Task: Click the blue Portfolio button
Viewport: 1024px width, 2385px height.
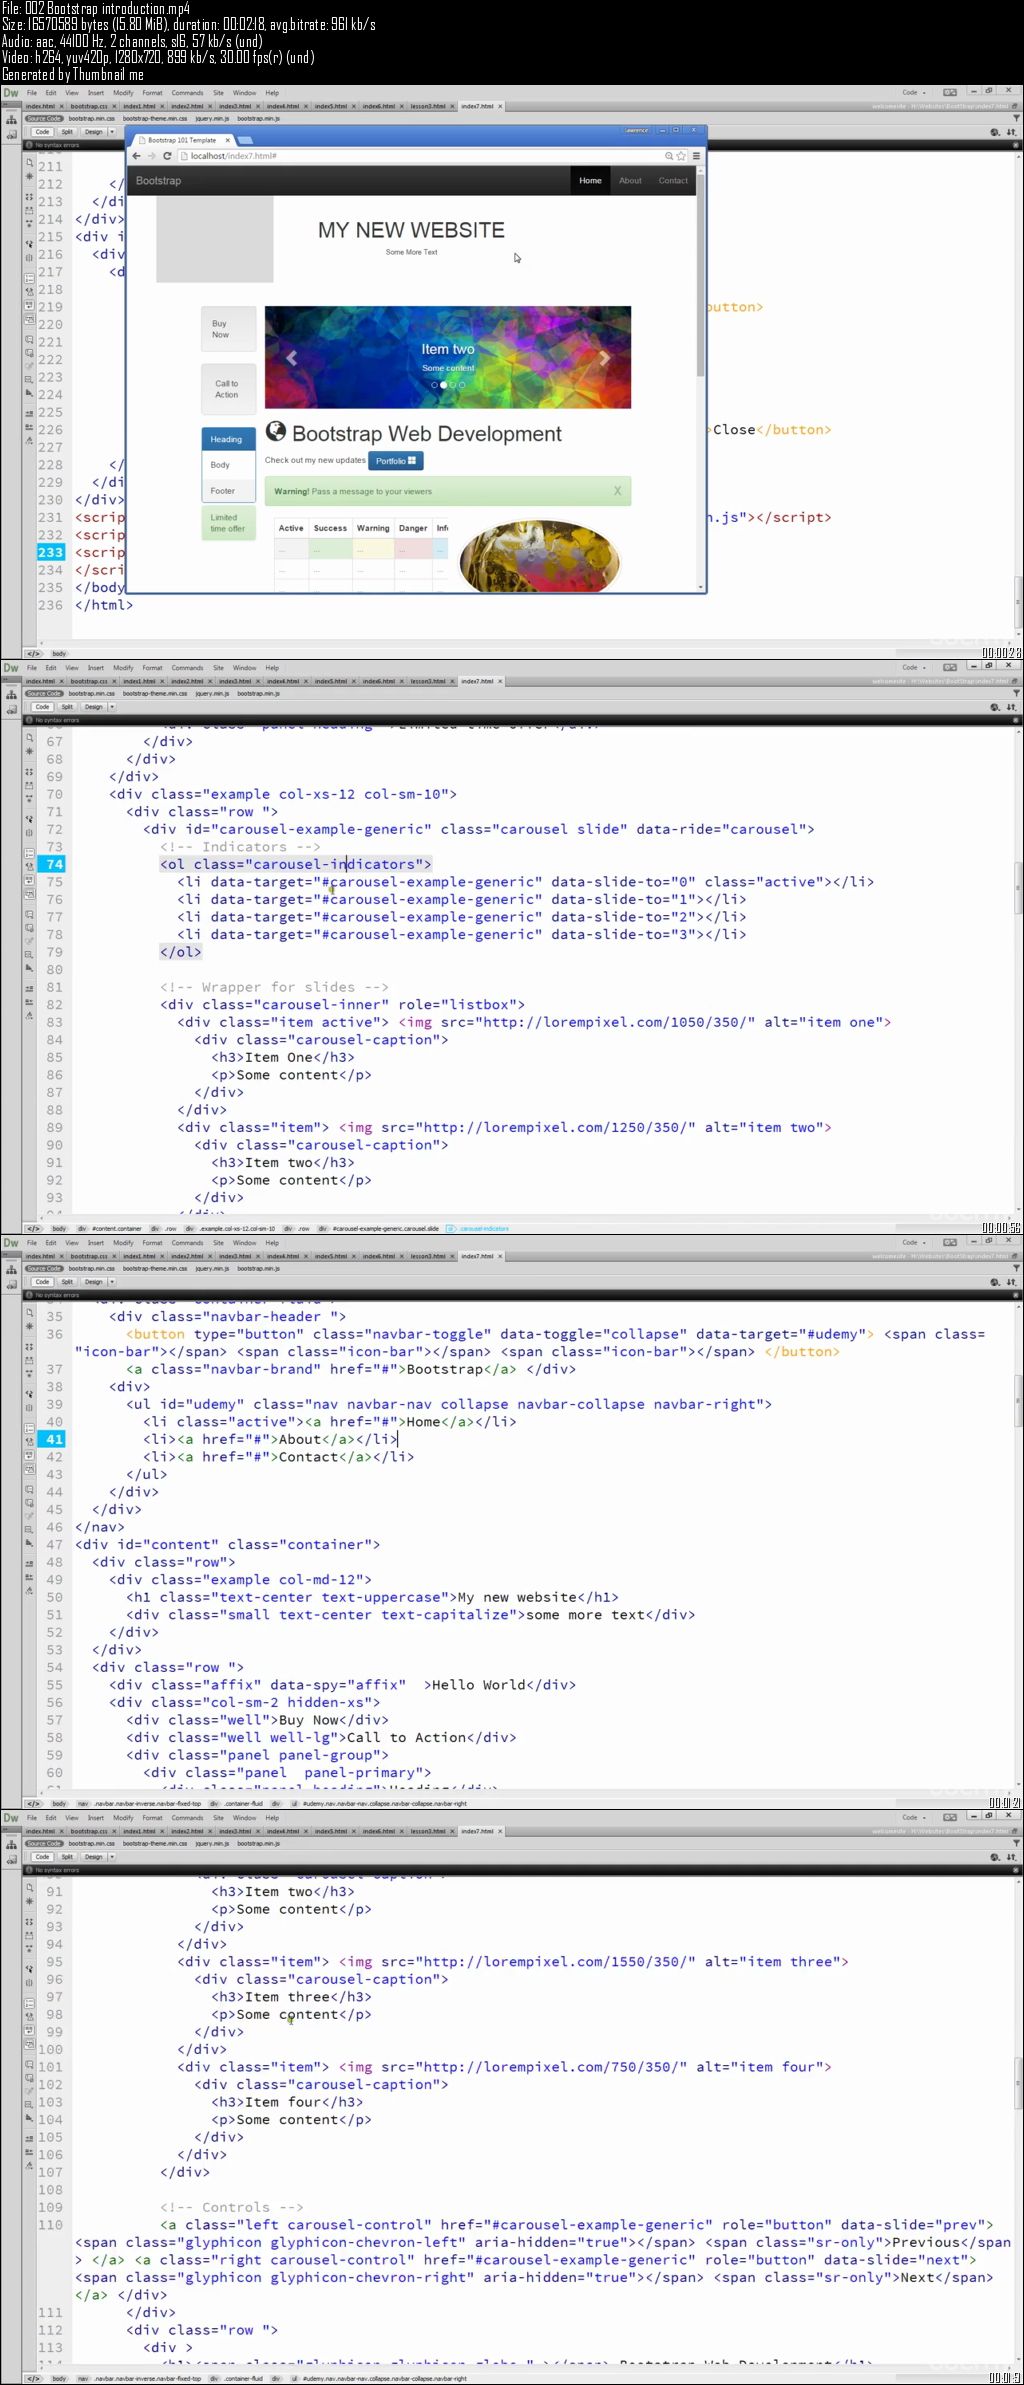Action: pyautogui.click(x=396, y=461)
